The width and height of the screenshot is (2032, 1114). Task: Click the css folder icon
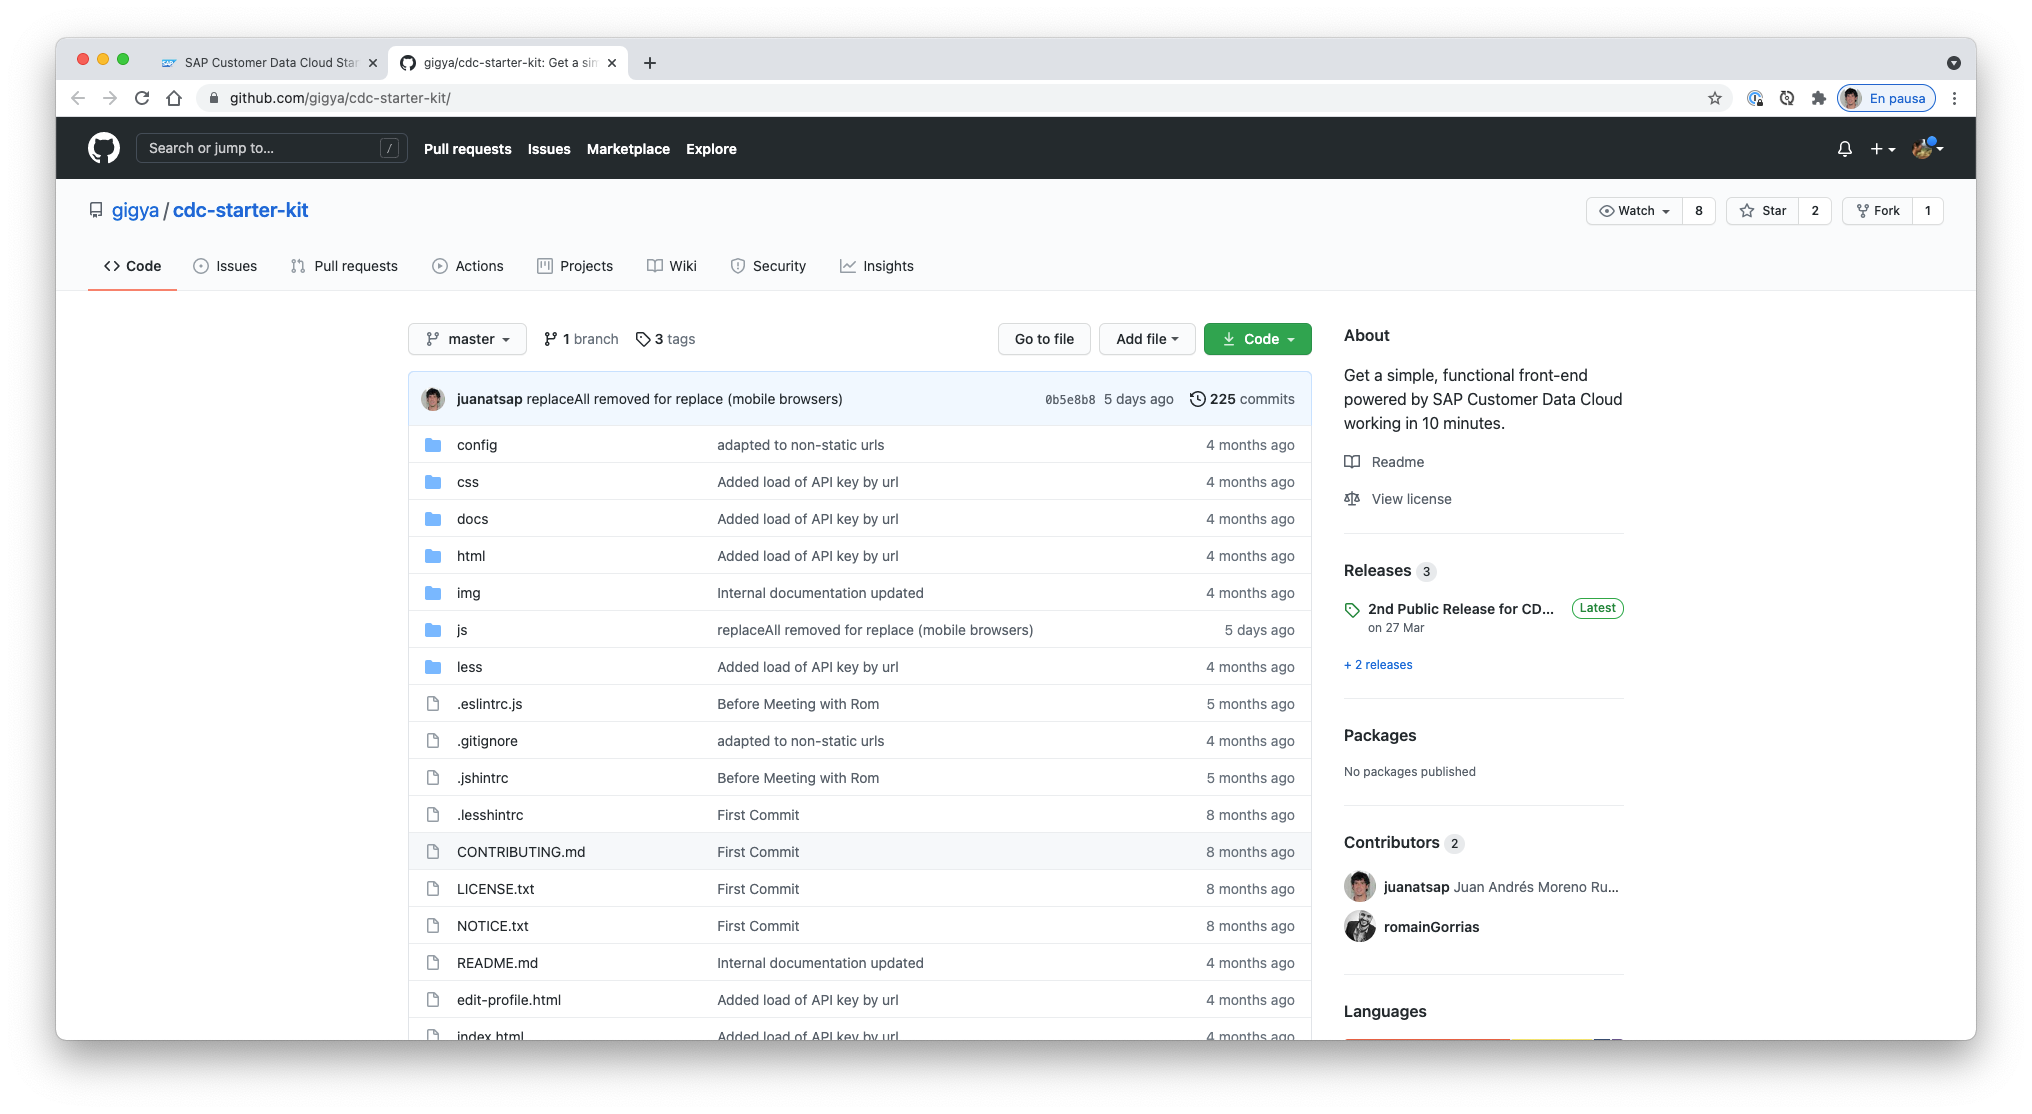click(433, 482)
